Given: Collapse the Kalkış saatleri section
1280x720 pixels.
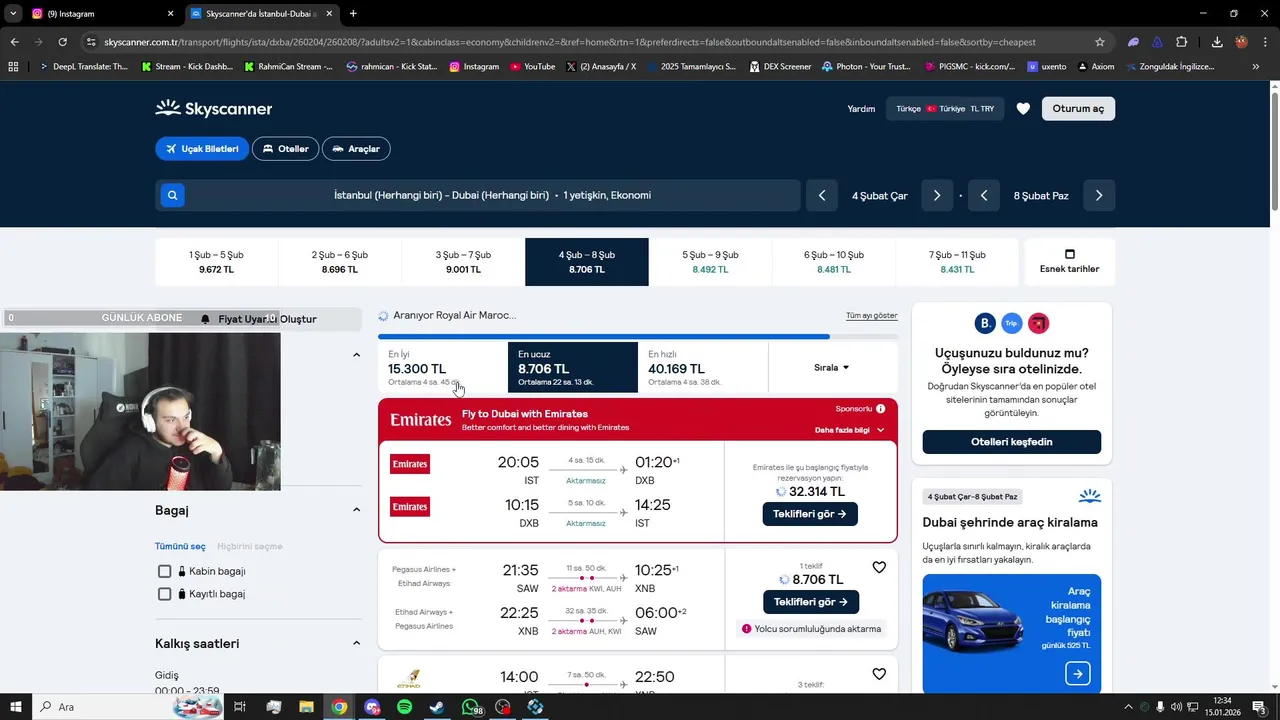Looking at the screenshot, I should pos(356,643).
